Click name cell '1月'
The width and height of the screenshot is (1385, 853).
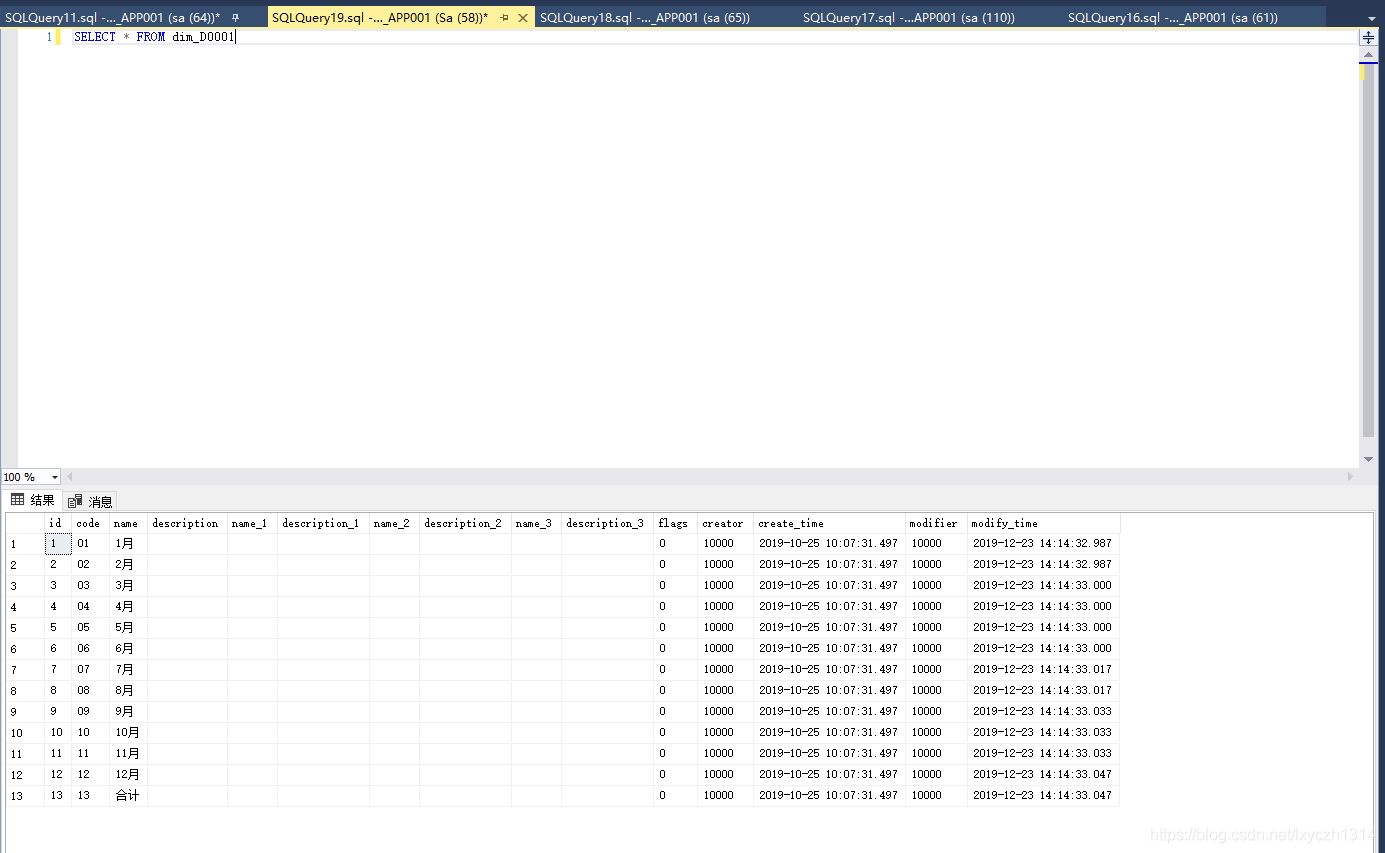point(128,544)
